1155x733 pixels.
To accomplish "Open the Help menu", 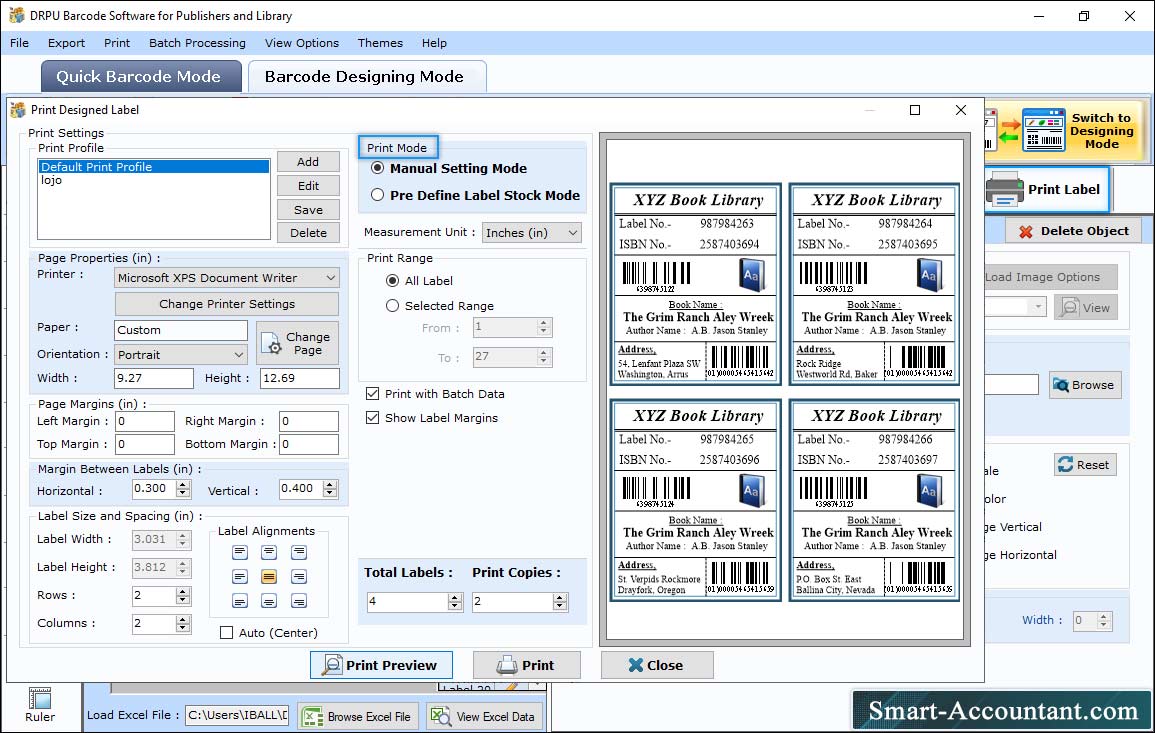I will click(x=434, y=43).
